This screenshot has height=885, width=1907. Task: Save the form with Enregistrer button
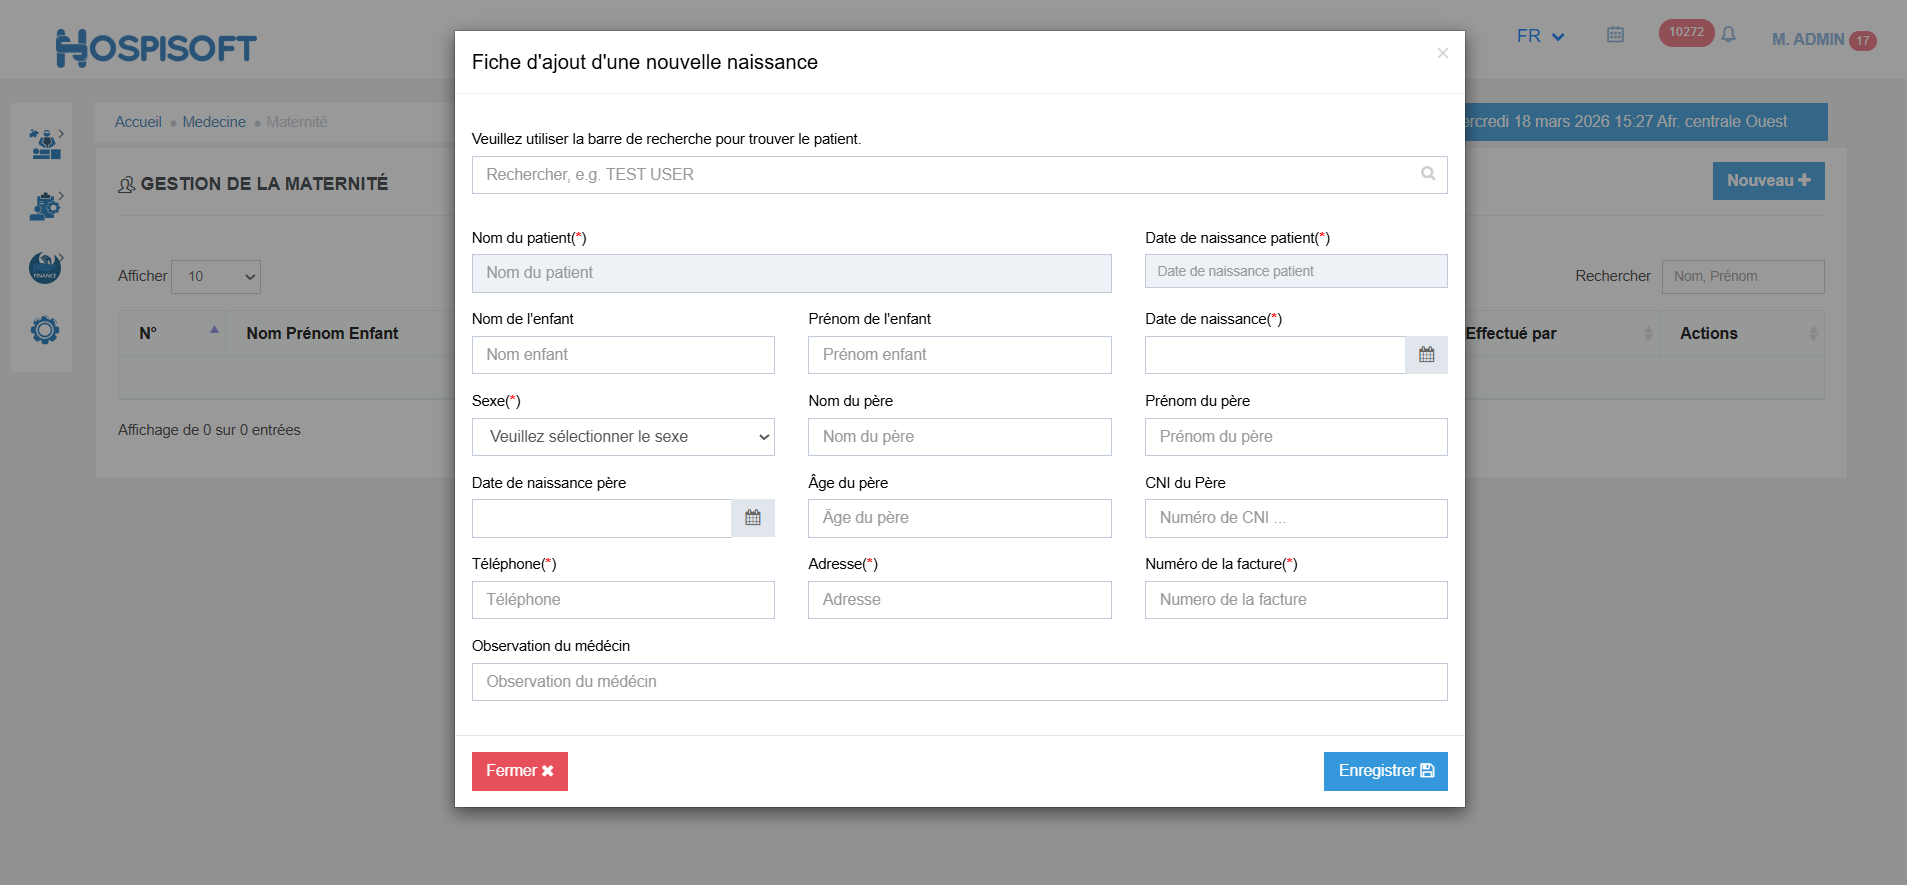pyautogui.click(x=1385, y=771)
